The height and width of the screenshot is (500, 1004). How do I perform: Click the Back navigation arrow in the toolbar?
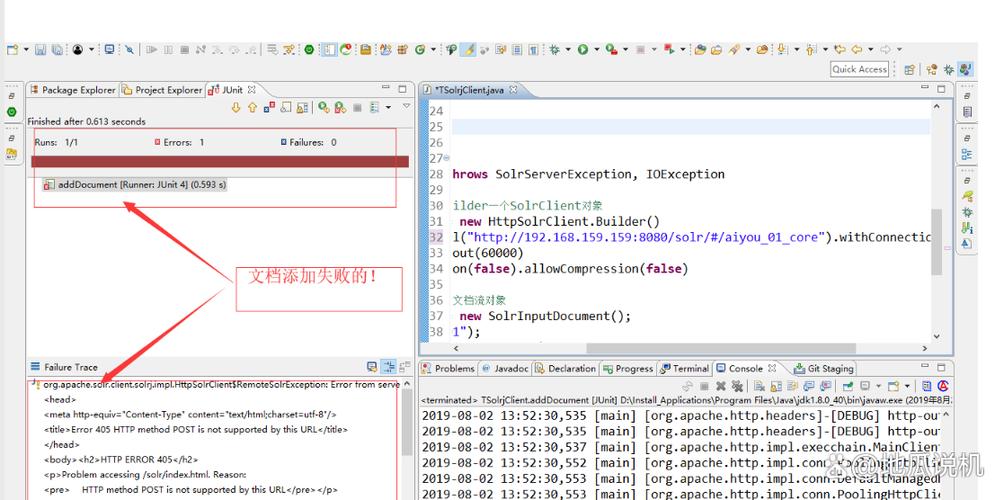(856, 49)
